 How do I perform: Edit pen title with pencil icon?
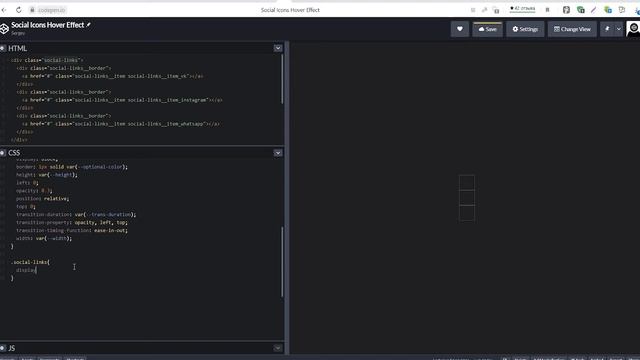pos(88,25)
